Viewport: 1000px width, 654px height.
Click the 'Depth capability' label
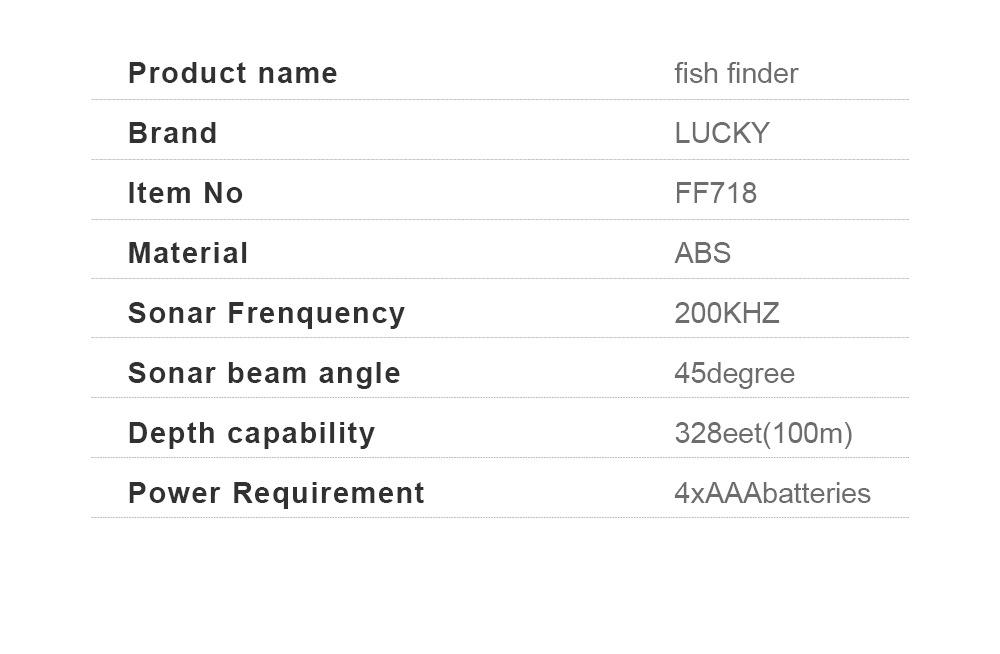pyautogui.click(x=251, y=434)
